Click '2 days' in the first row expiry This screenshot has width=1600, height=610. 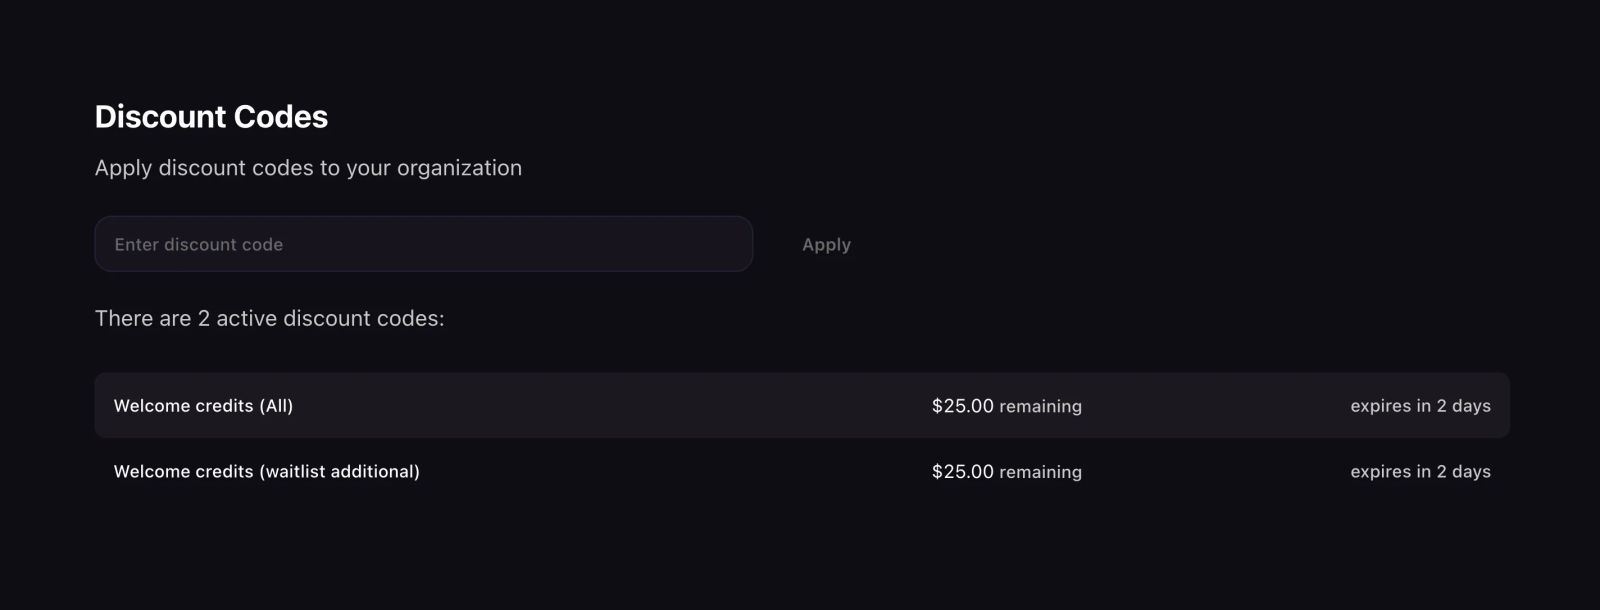click(x=1463, y=406)
